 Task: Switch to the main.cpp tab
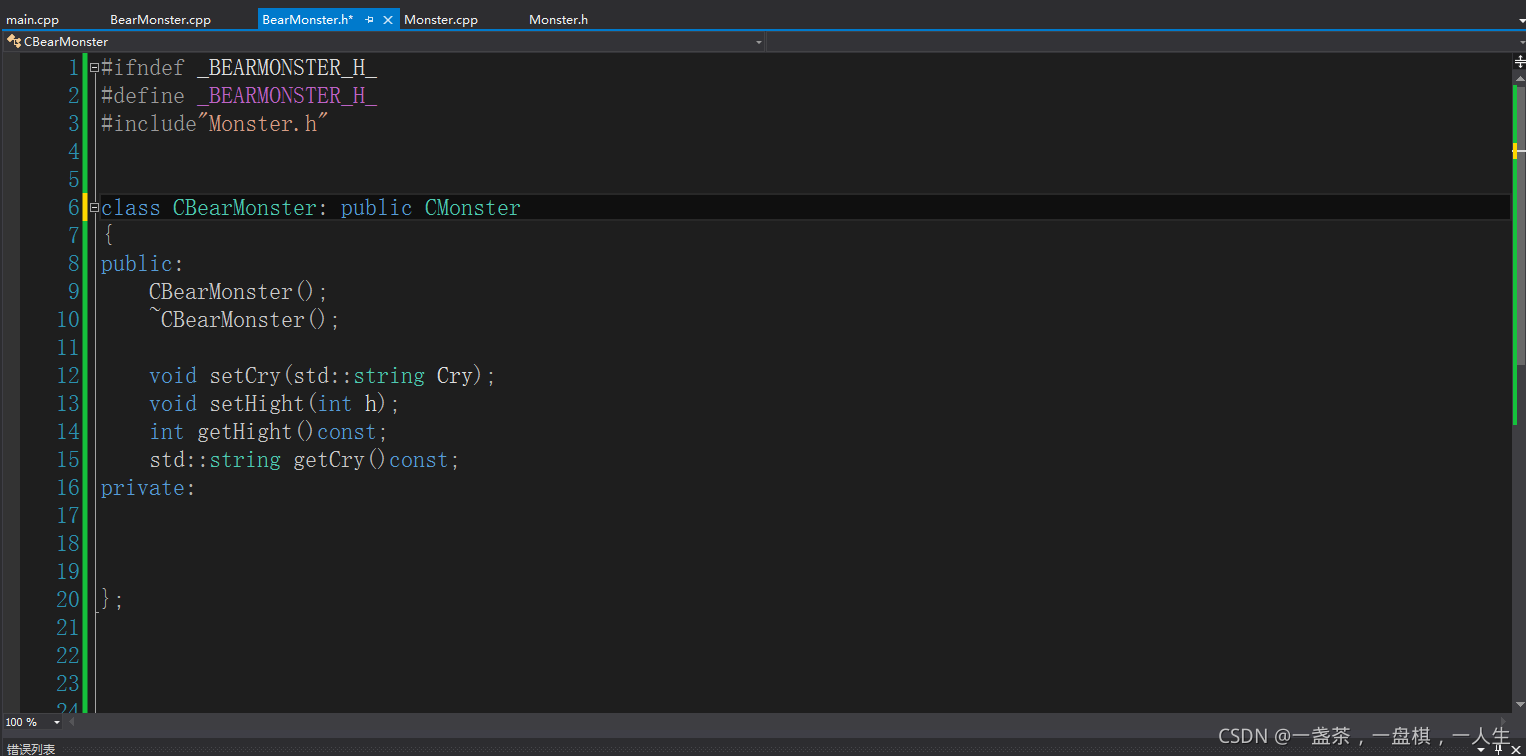(x=33, y=20)
